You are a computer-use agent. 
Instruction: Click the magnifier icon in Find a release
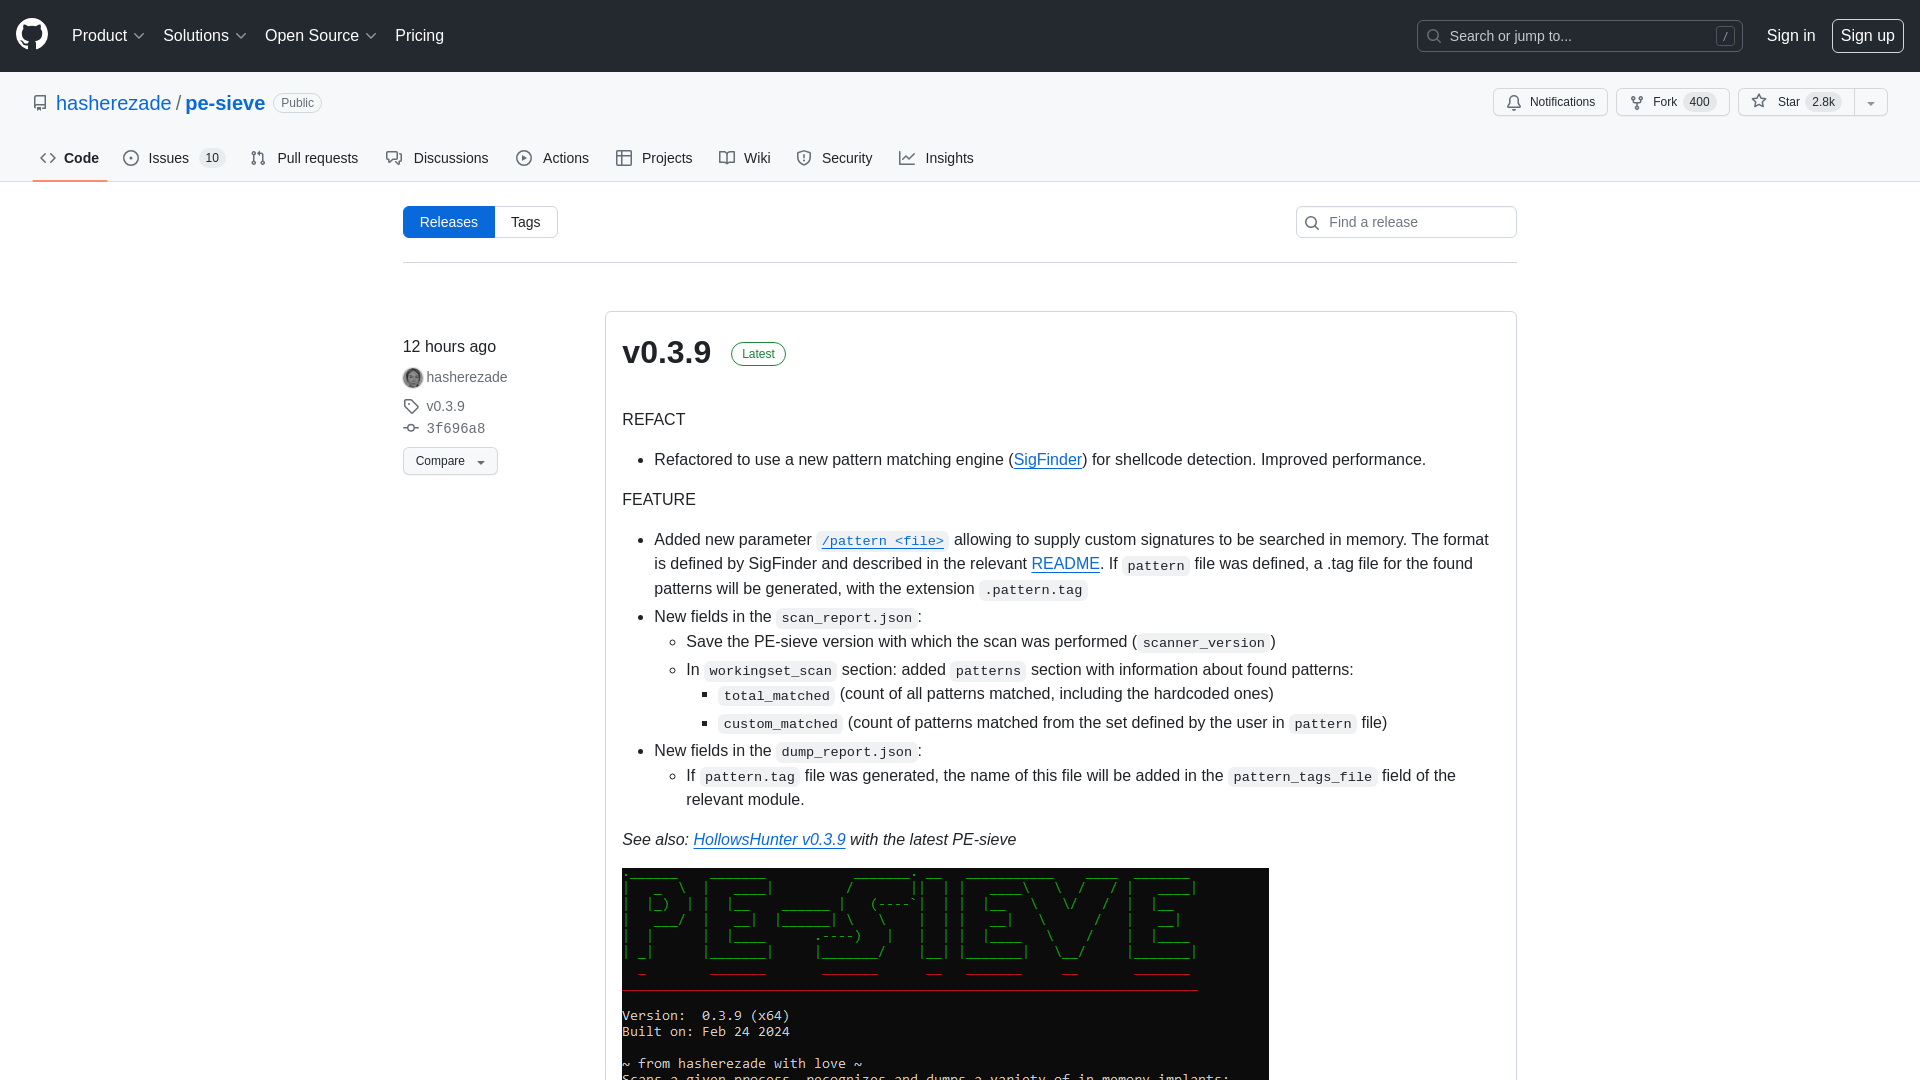pos(1312,223)
